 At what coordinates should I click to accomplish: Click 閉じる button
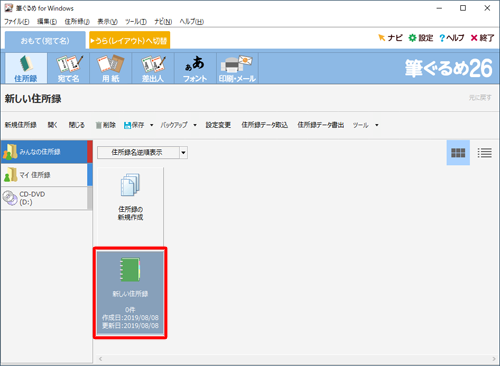(x=77, y=125)
